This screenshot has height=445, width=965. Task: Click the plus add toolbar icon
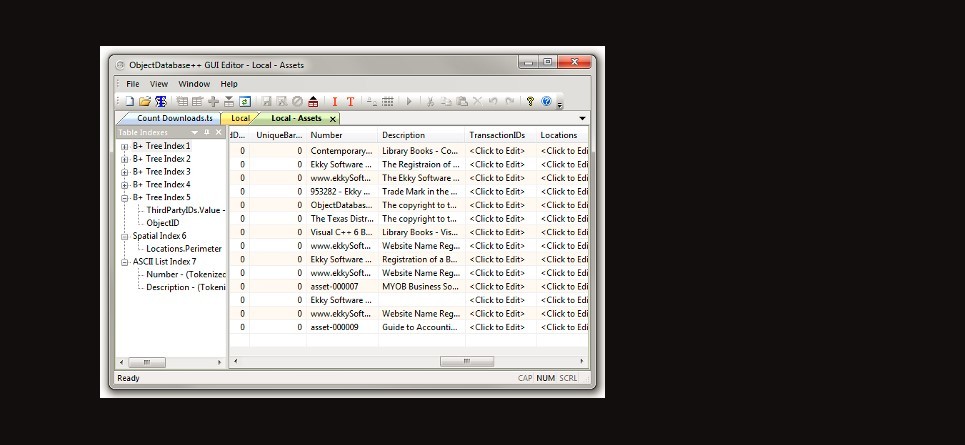212,101
